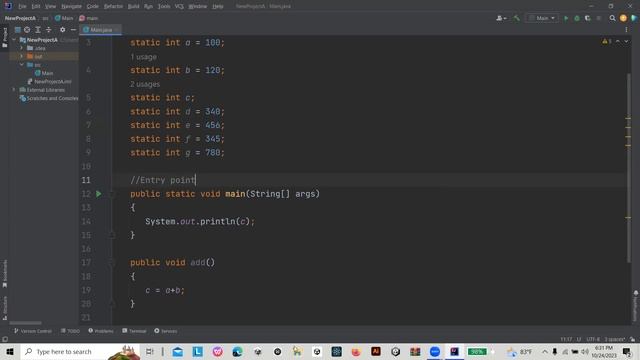Click Main class breadcrumb in navigation bar
Viewport: 640px width, 360px height.
tap(64, 18)
